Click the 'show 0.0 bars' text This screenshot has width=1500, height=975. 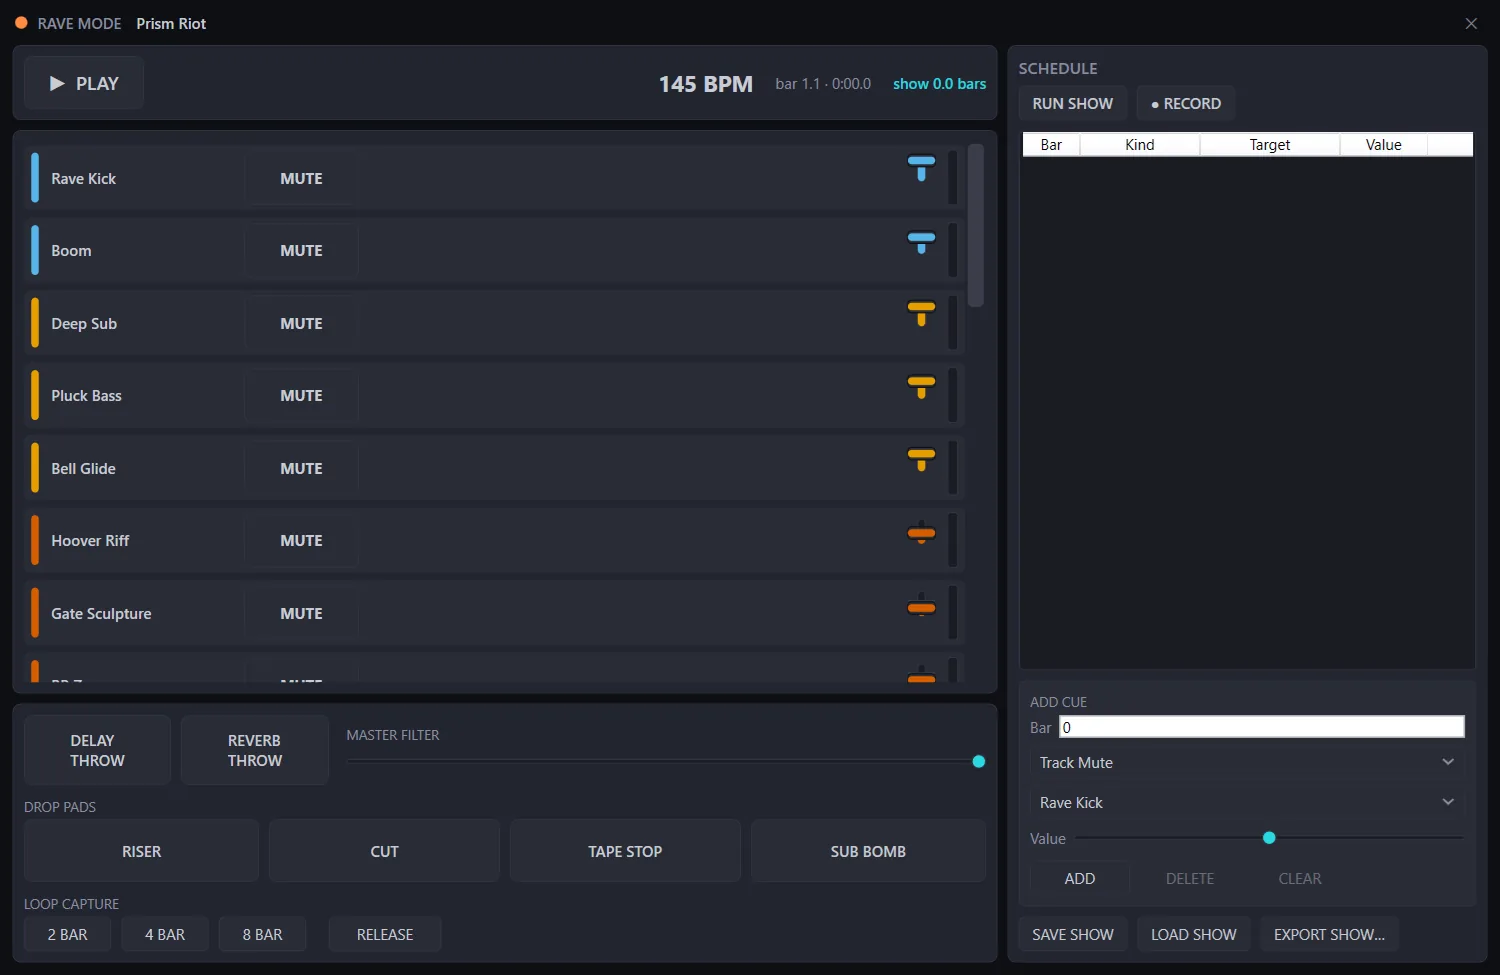[x=939, y=84]
